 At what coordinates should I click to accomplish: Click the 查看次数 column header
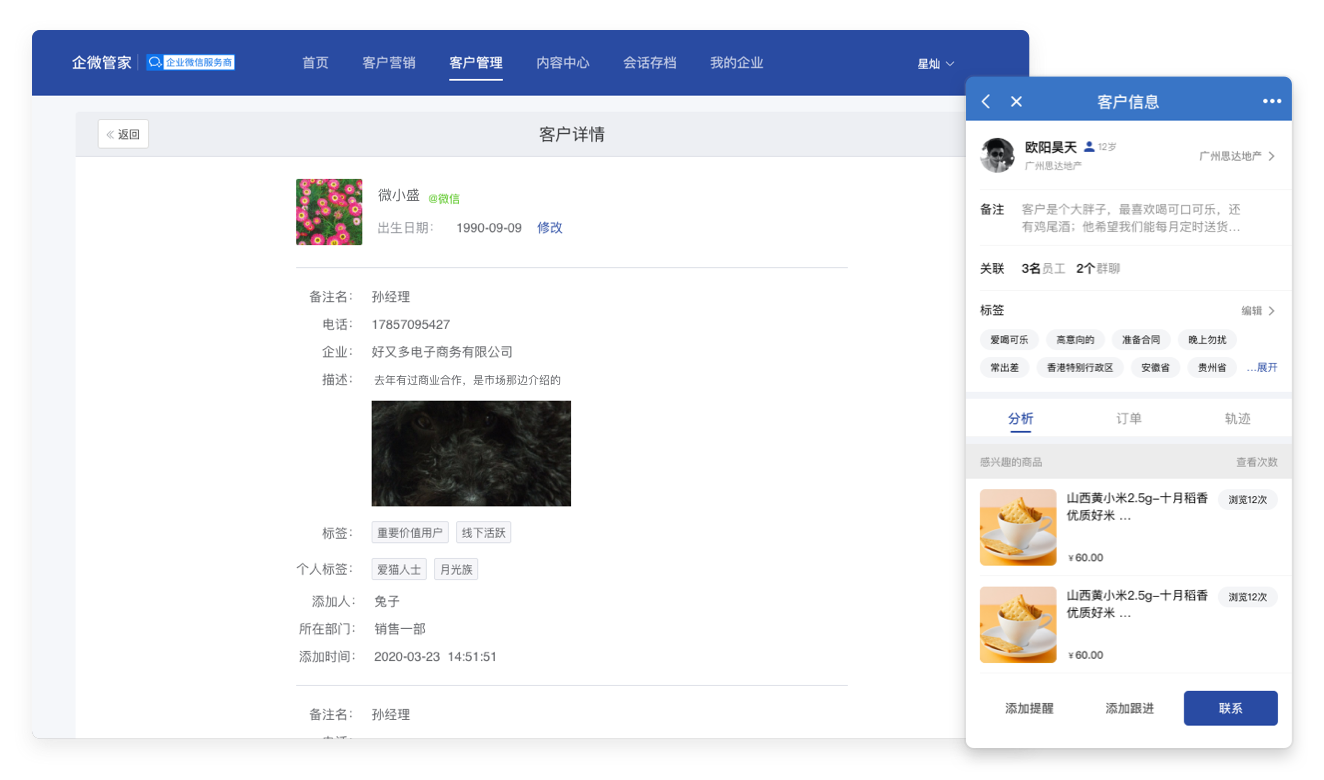pyautogui.click(x=1257, y=462)
